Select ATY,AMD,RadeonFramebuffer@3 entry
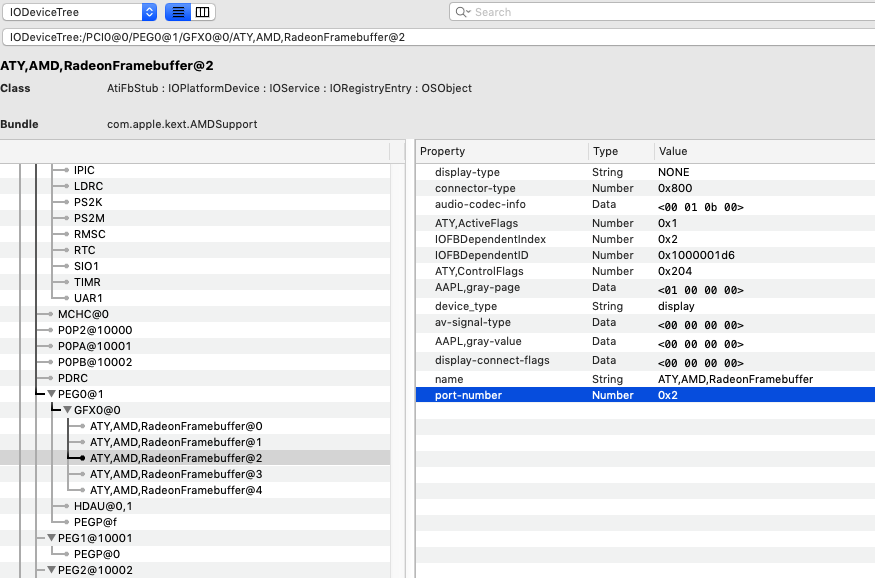The image size is (875, 578). [x=175, y=474]
